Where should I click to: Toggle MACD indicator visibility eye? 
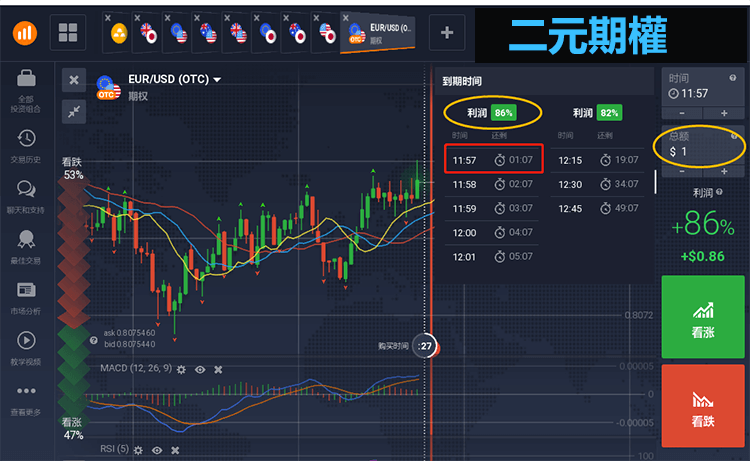[200, 369]
